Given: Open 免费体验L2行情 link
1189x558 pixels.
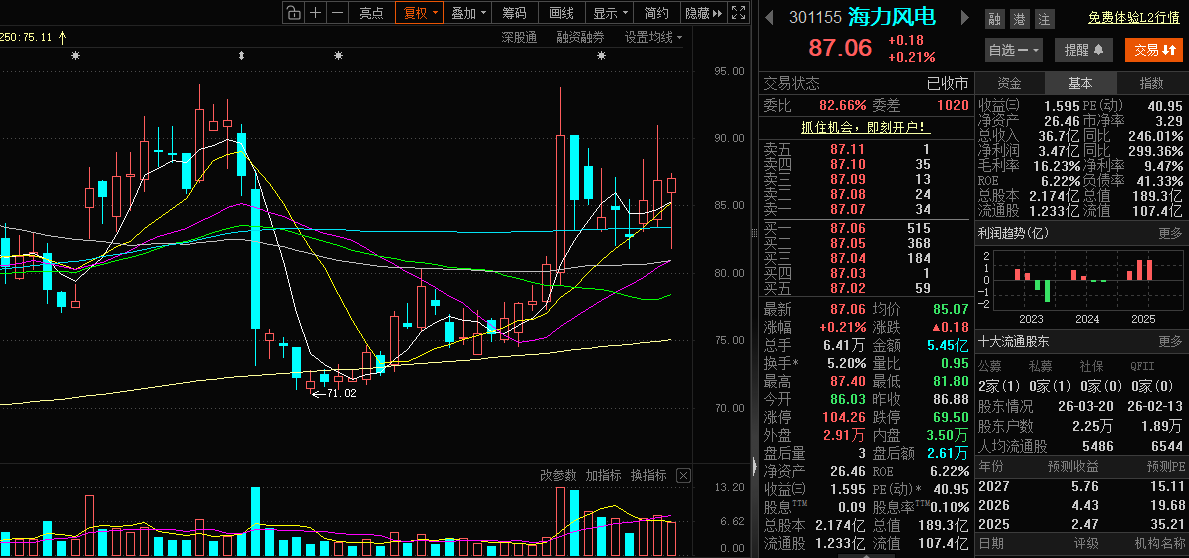Looking at the screenshot, I should coord(1135,17).
